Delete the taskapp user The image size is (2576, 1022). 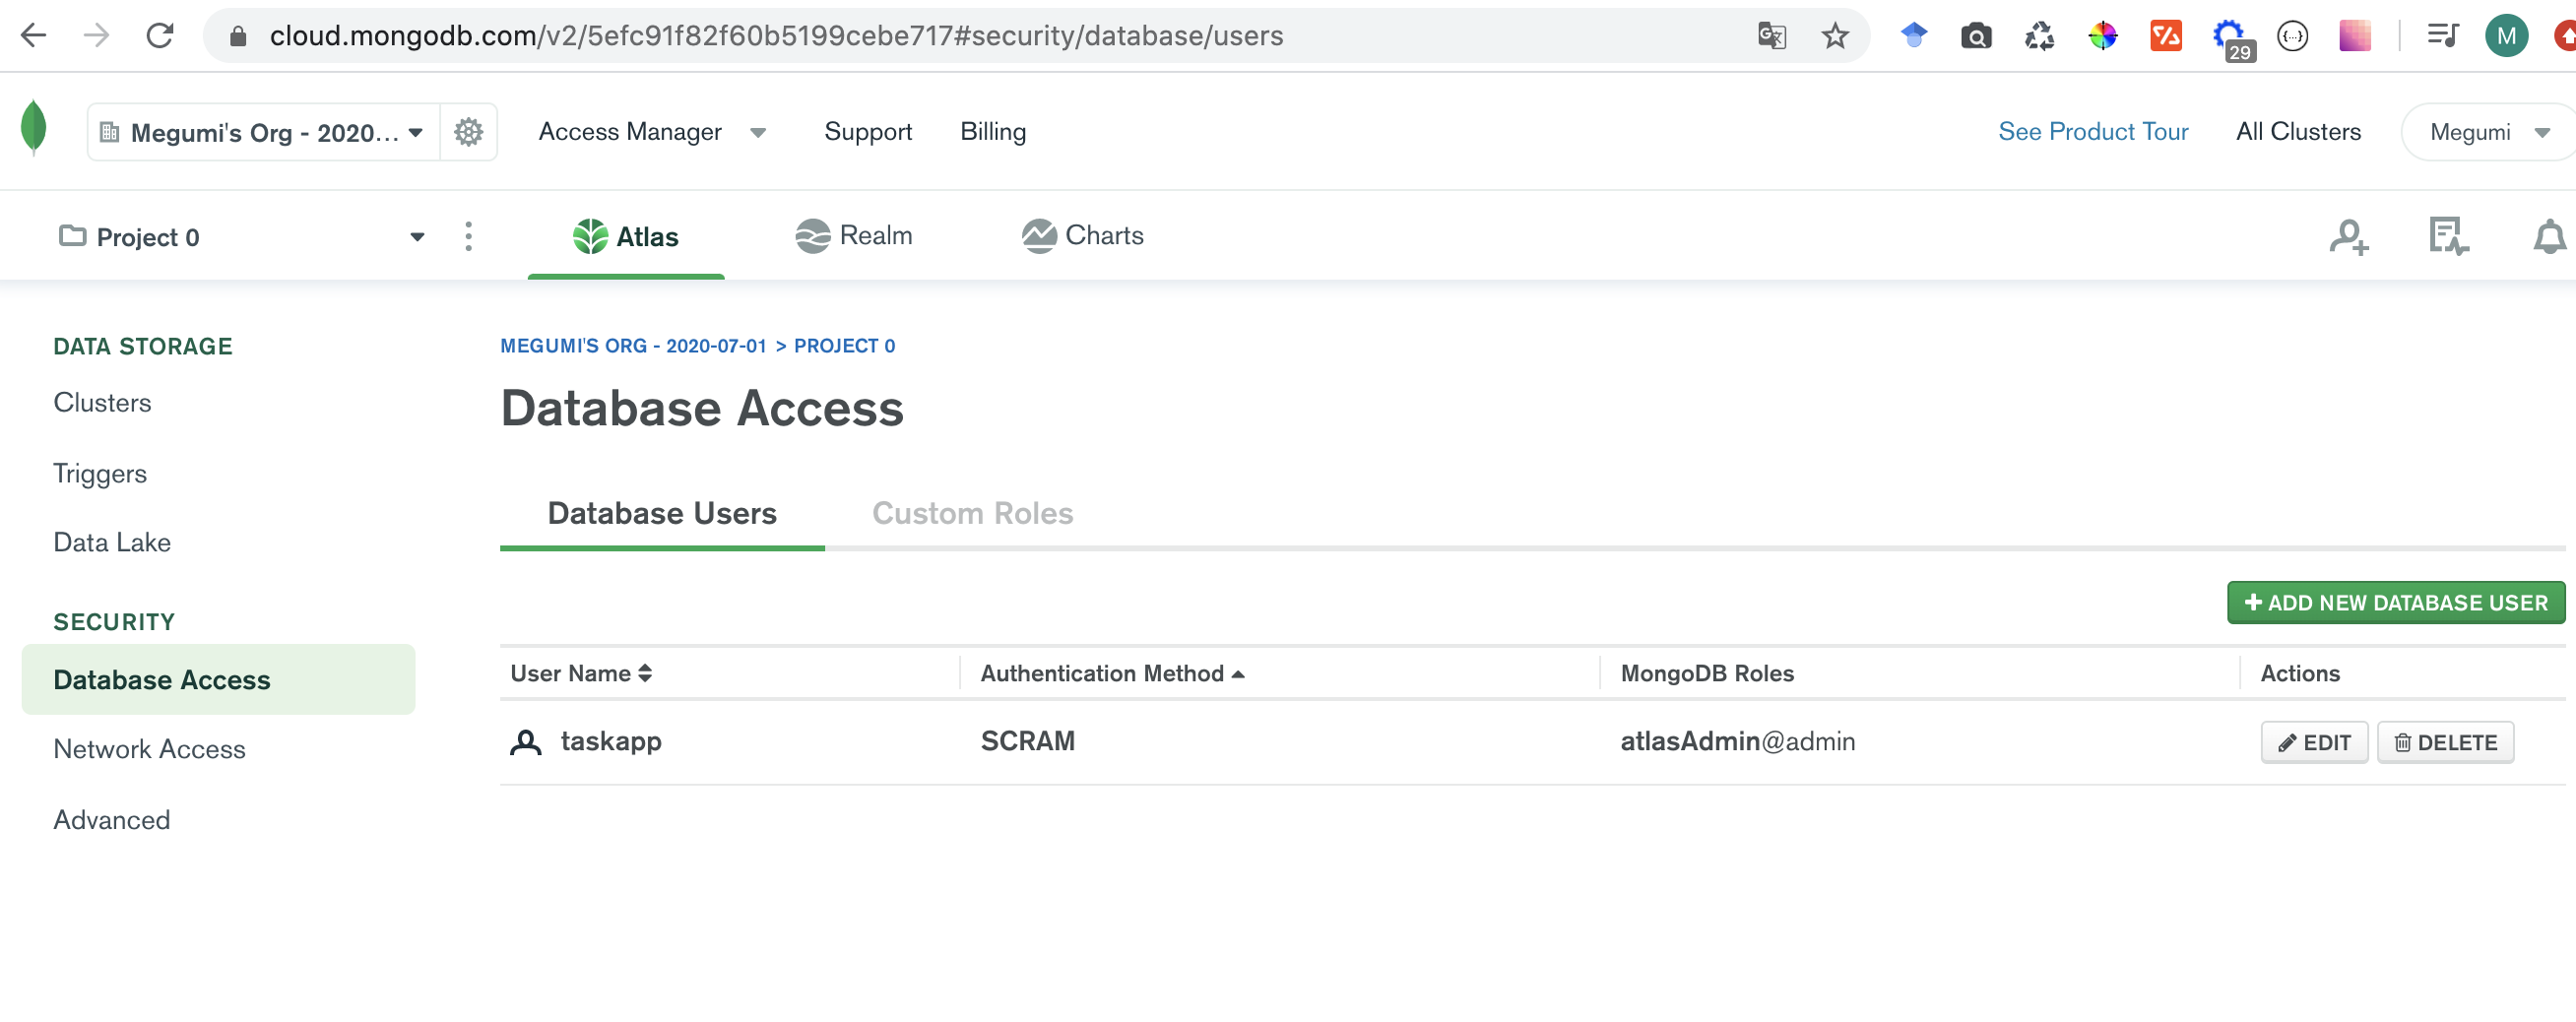(2445, 742)
